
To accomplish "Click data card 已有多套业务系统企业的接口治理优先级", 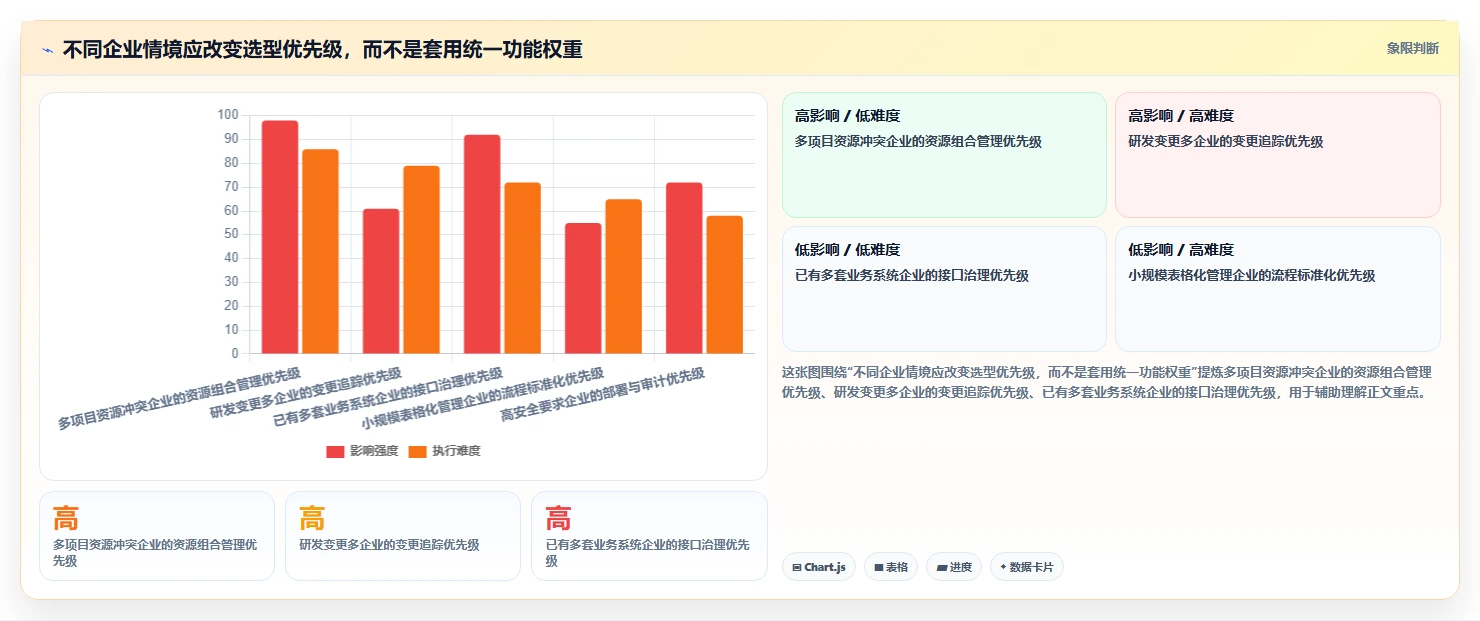I will [x=649, y=536].
